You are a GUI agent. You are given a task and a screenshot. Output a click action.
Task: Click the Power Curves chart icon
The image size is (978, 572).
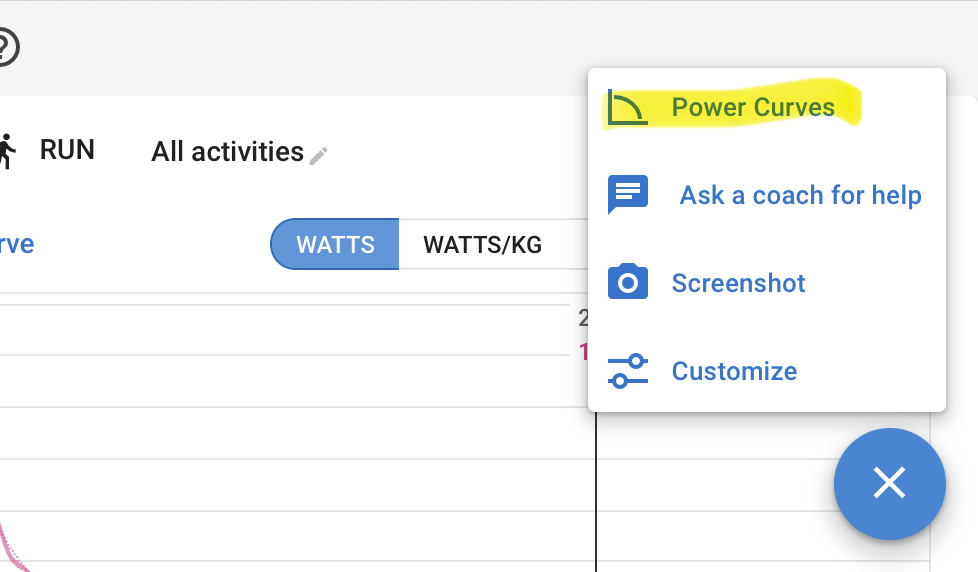click(x=627, y=107)
